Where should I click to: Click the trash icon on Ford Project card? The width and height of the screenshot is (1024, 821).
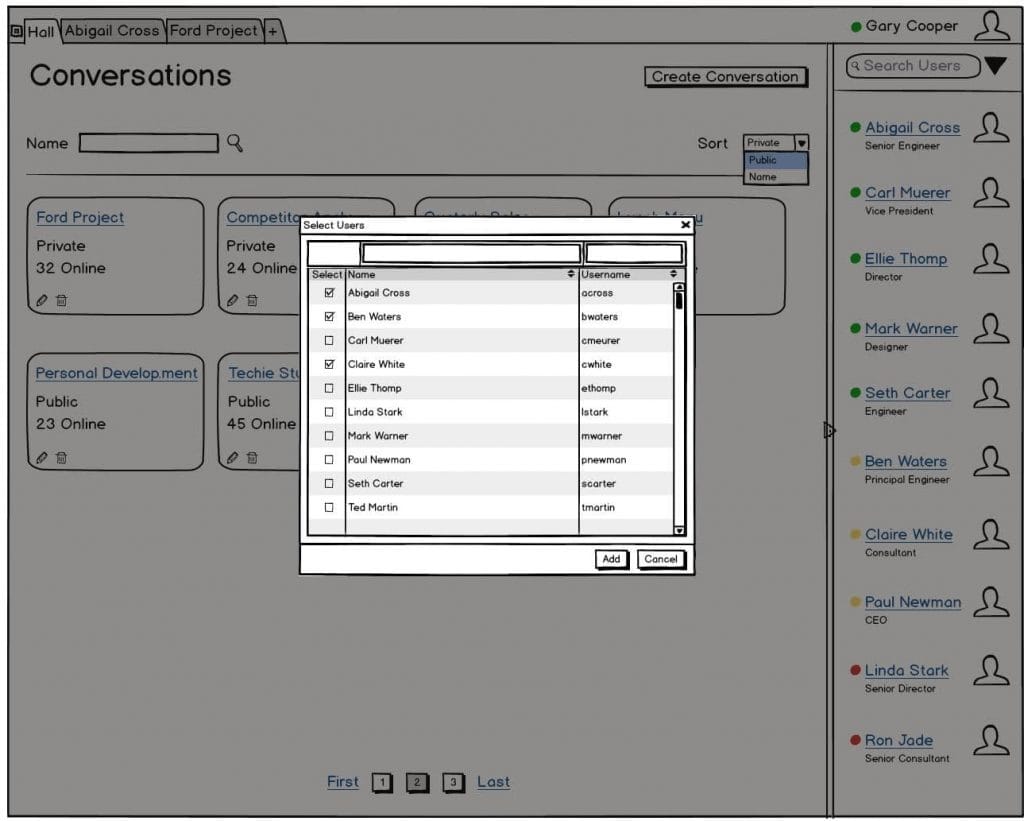[61, 300]
